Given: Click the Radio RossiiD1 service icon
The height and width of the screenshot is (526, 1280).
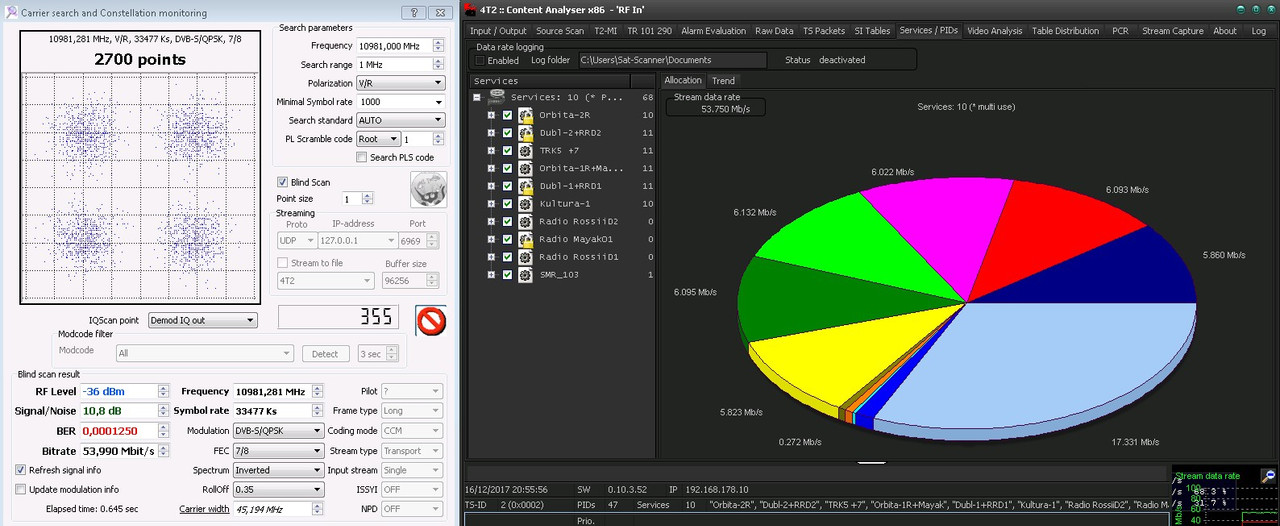Looking at the screenshot, I should point(525,256).
